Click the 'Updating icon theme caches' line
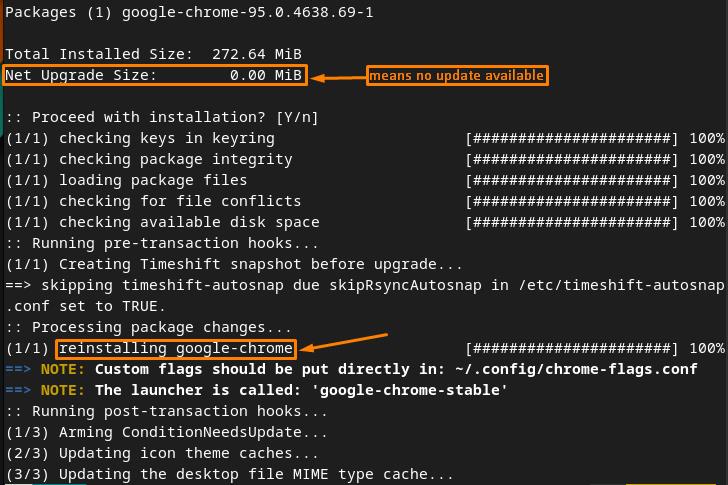Screen dimensions: 728x485 162,453
